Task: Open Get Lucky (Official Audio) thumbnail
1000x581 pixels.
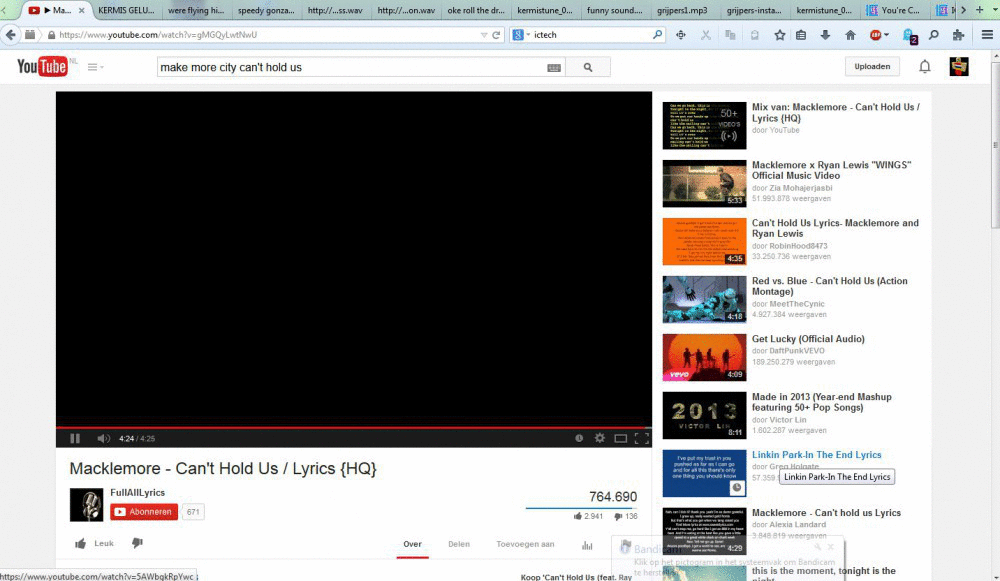Action: [x=704, y=357]
